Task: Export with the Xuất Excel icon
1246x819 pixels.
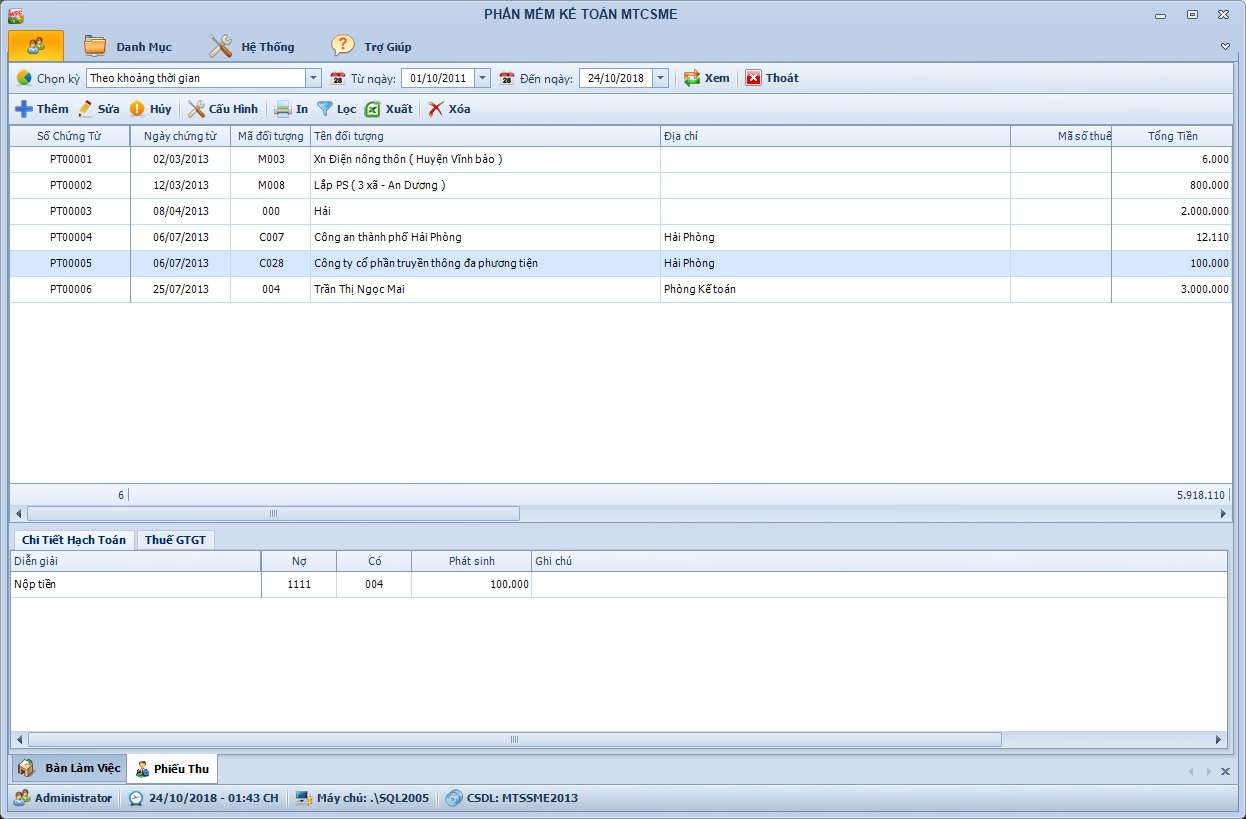Action: (x=373, y=109)
